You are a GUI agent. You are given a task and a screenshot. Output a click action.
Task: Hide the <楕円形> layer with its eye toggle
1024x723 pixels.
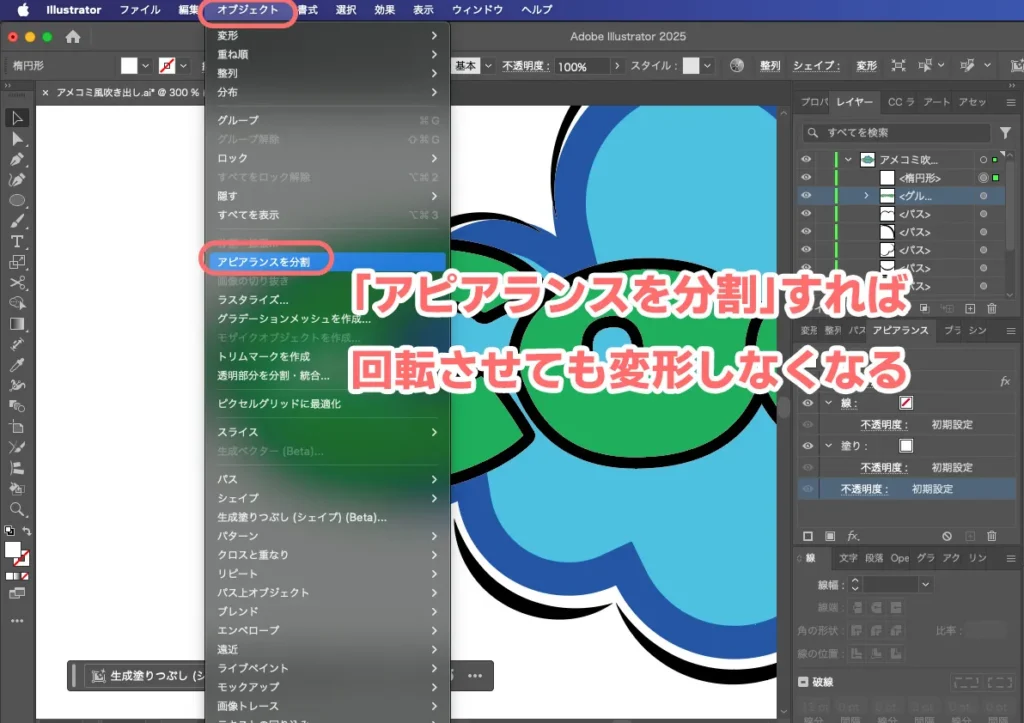(806, 179)
